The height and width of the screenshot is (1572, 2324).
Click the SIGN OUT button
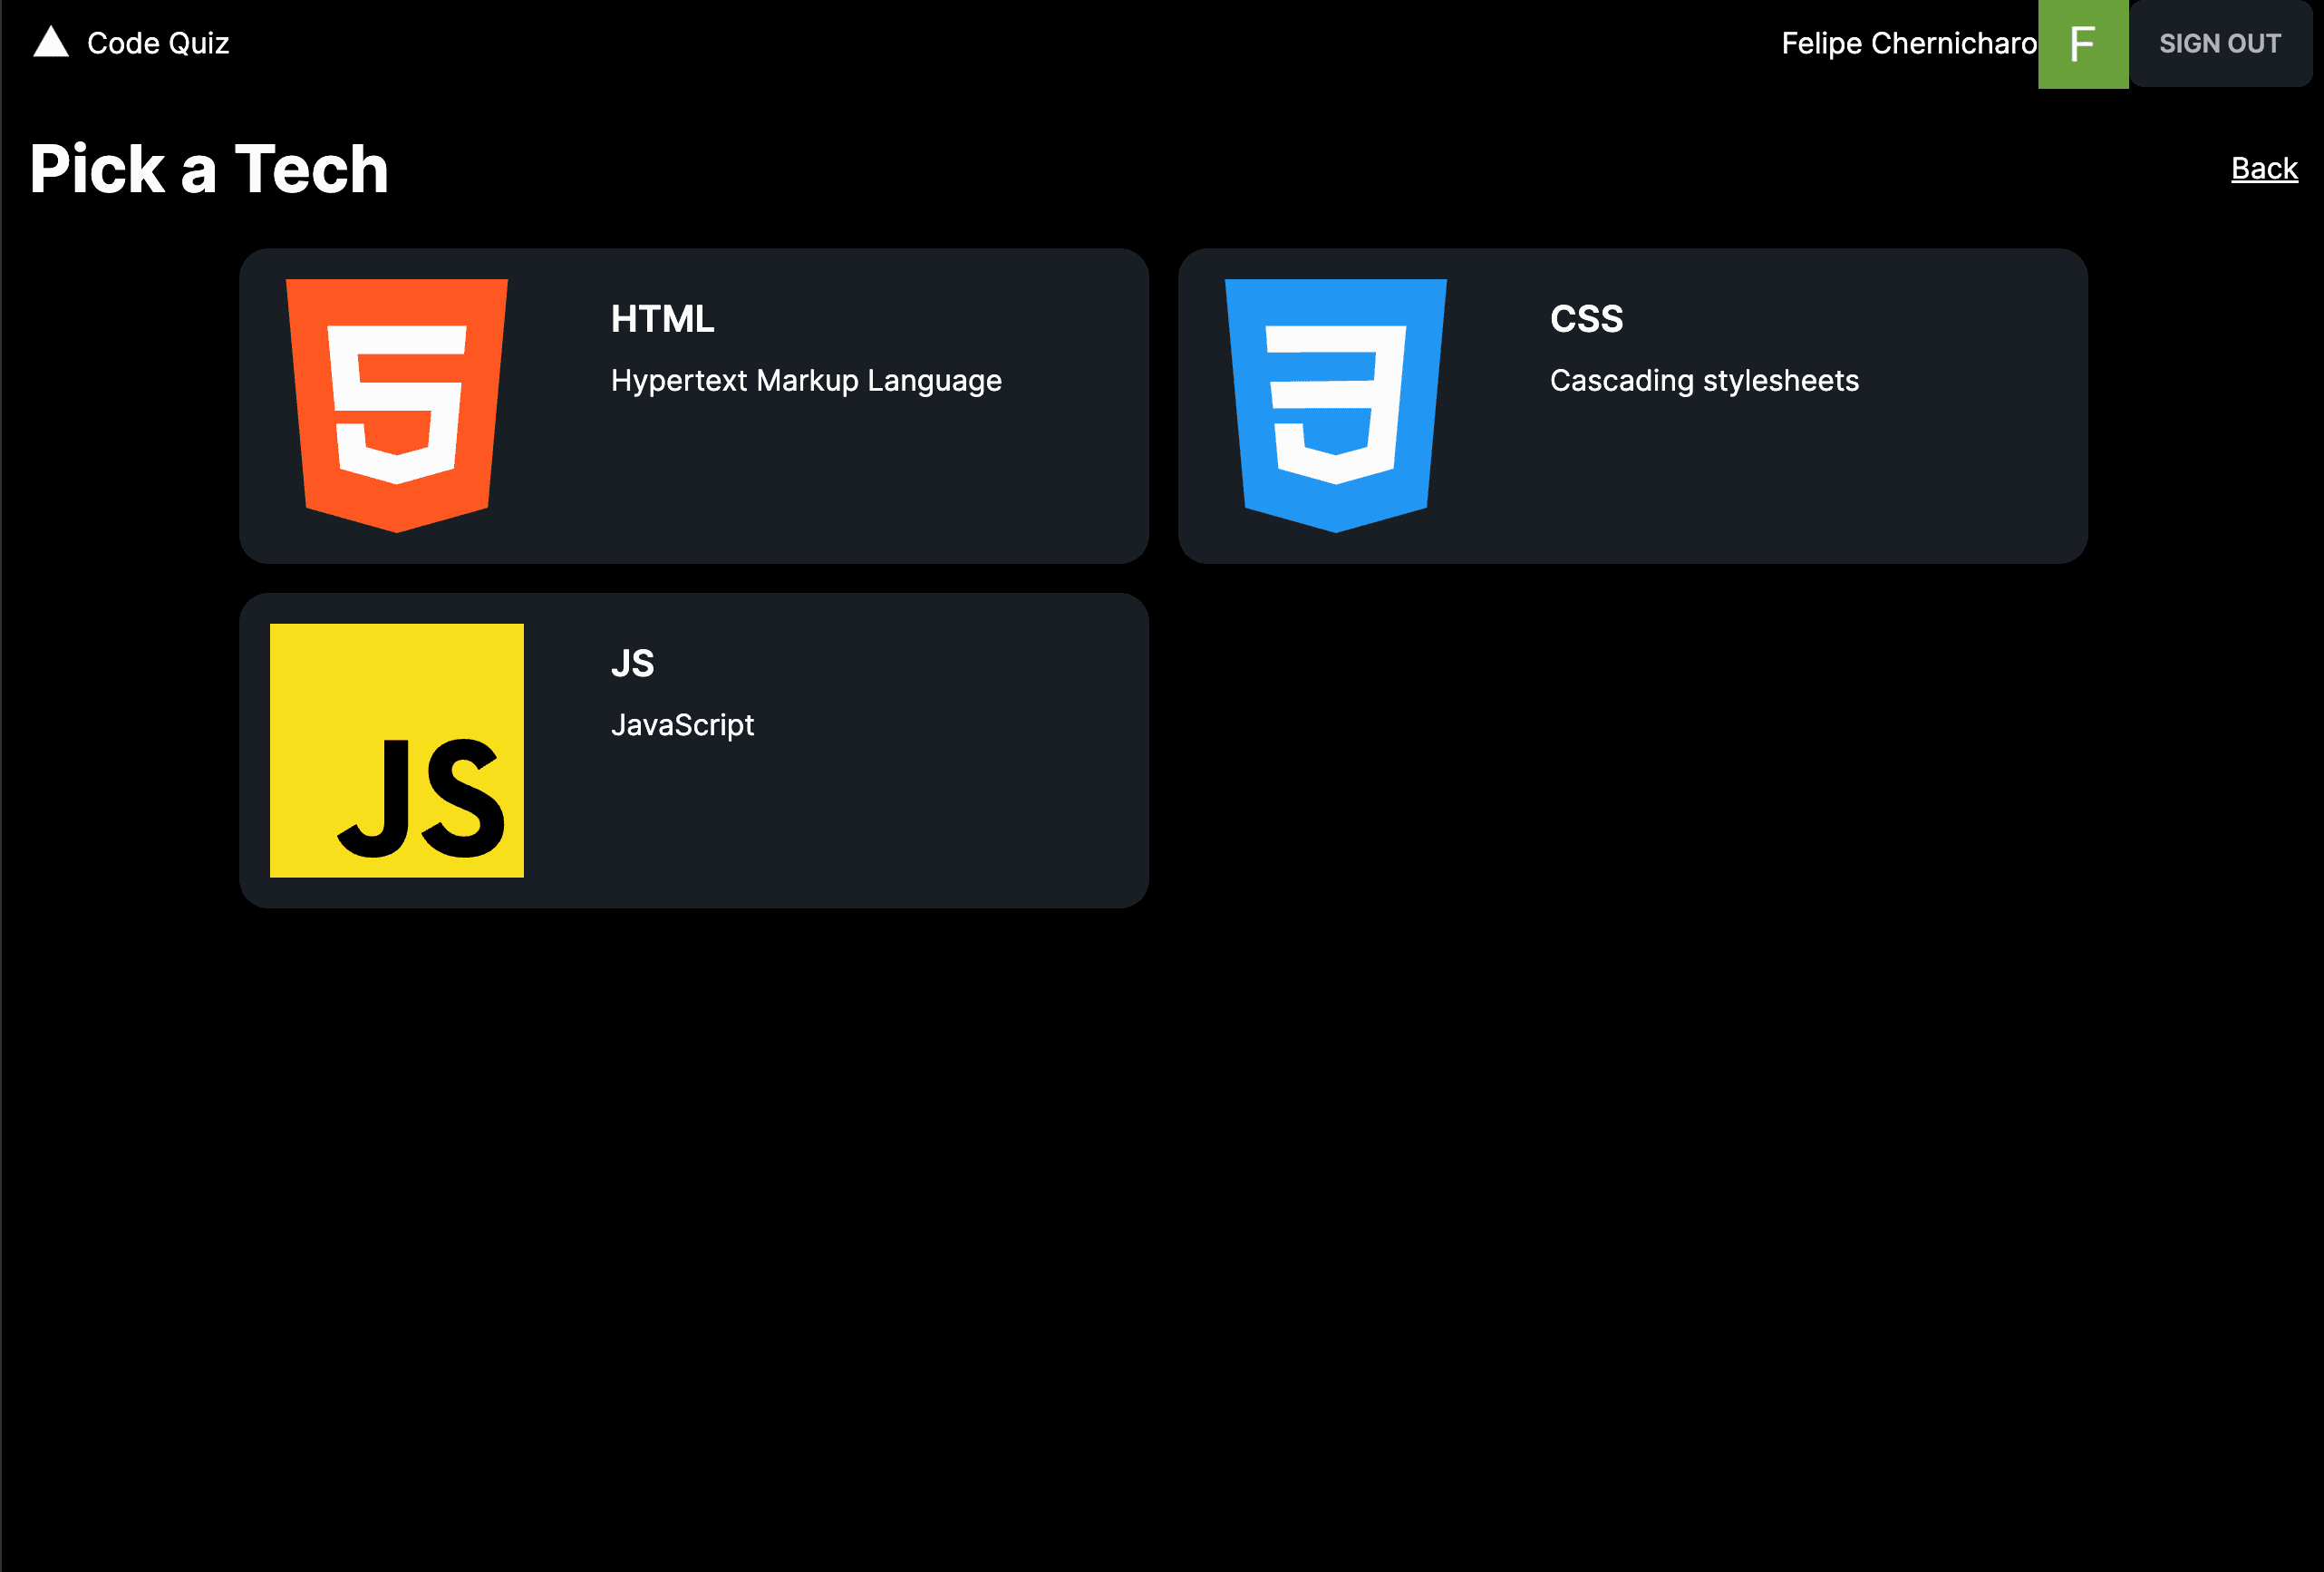(x=2219, y=44)
